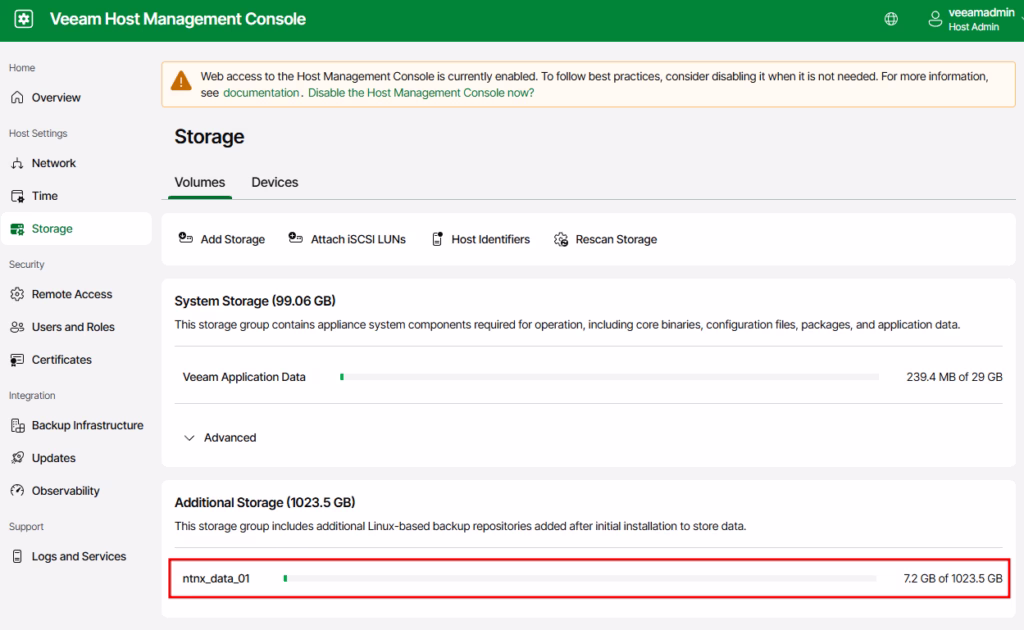Click the Storage icon in sidebar

point(18,228)
